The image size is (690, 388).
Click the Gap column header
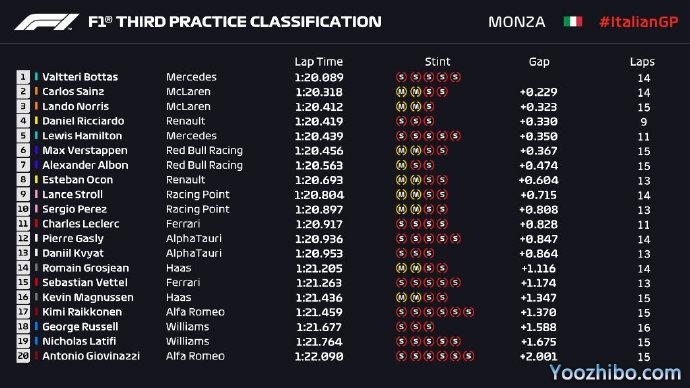click(539, 62)
